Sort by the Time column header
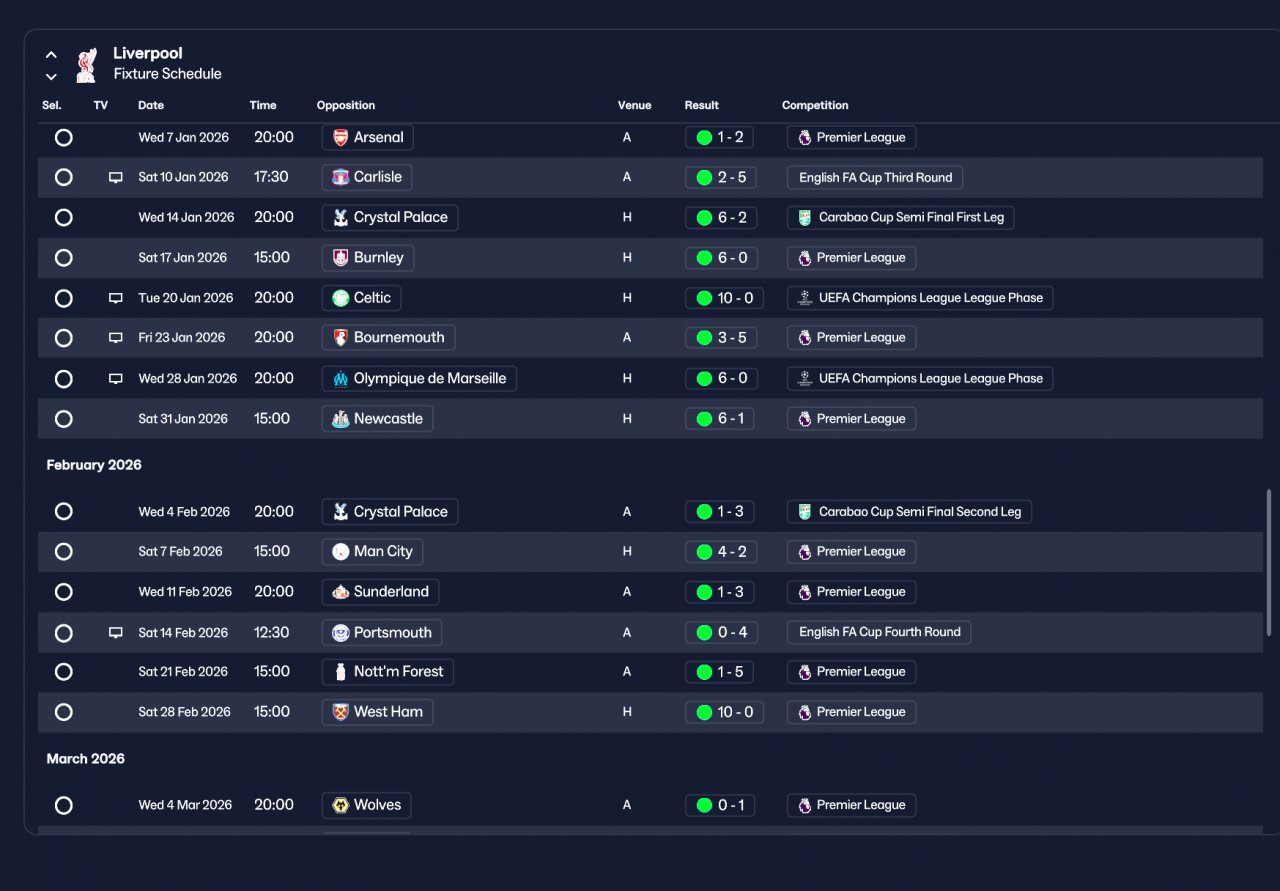The height and width of the screenshot is (891, 1280). click(263, 105)
